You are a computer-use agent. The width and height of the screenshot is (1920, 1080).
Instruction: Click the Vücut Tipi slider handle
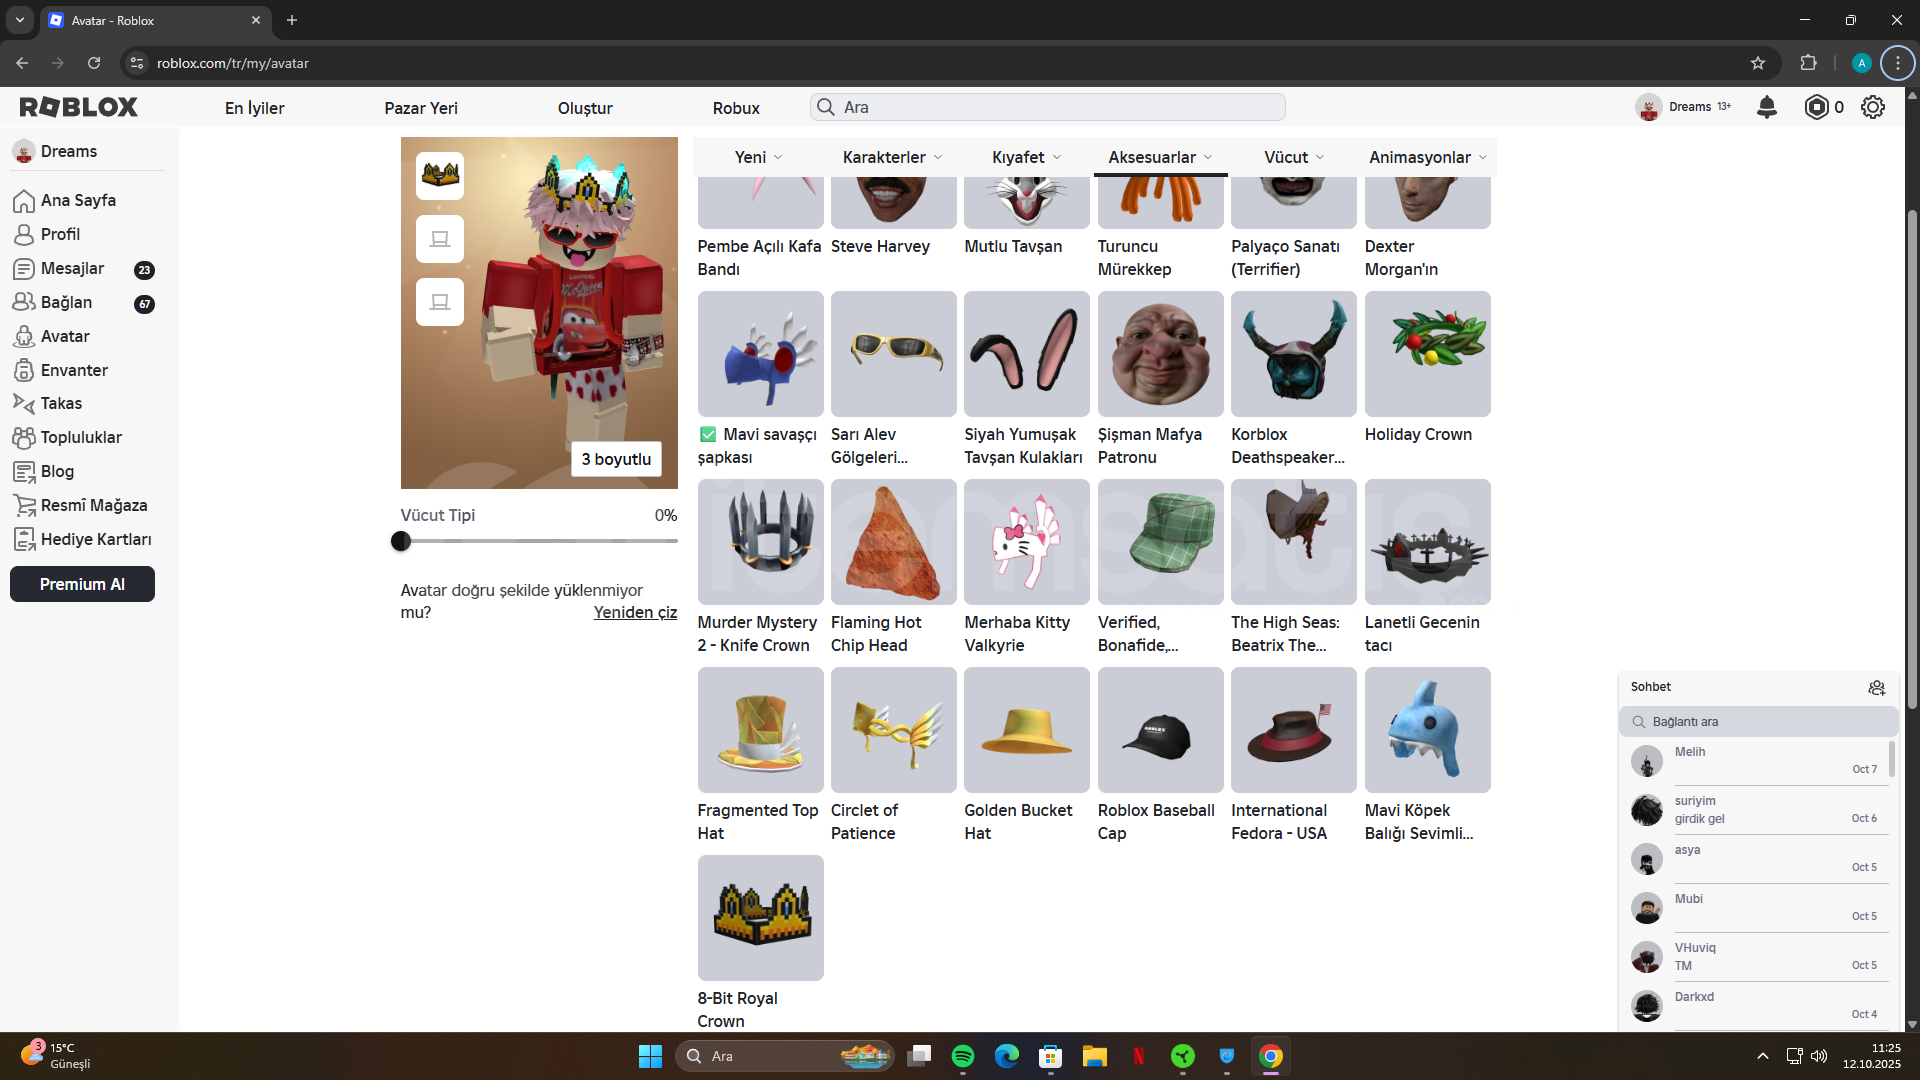(401, 541)
